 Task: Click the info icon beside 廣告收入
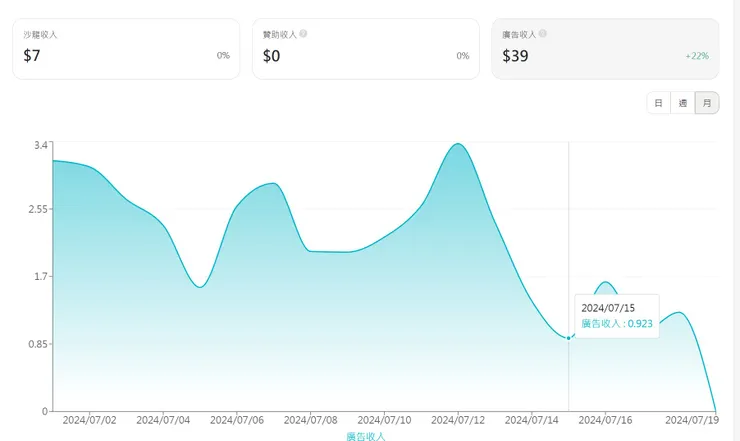click(x=543, y=34)
